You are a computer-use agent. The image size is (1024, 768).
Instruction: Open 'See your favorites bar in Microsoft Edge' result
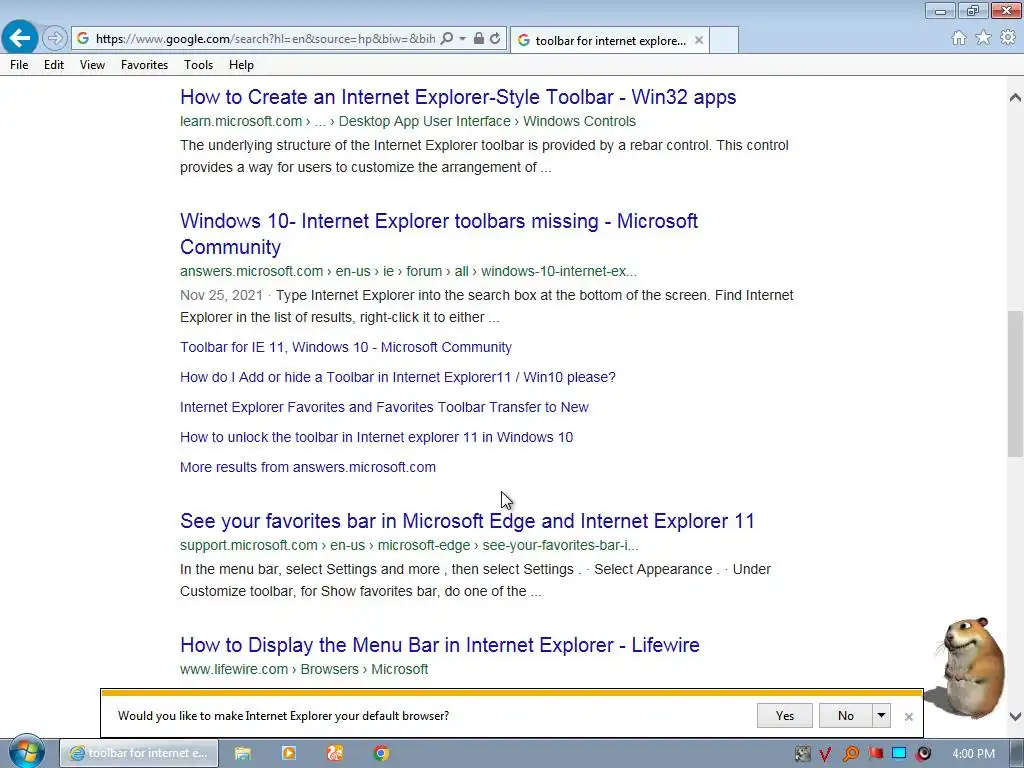[x=467, y=521]
